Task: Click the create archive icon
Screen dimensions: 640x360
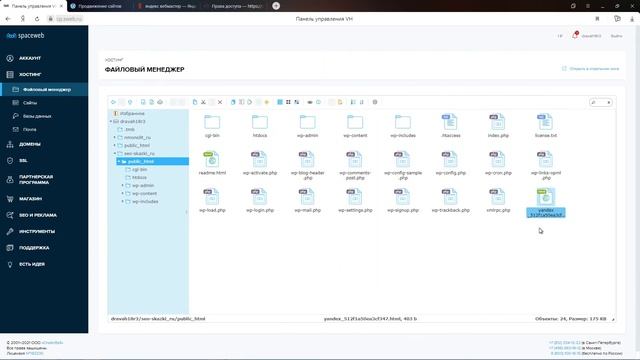Action: [340, 102]
